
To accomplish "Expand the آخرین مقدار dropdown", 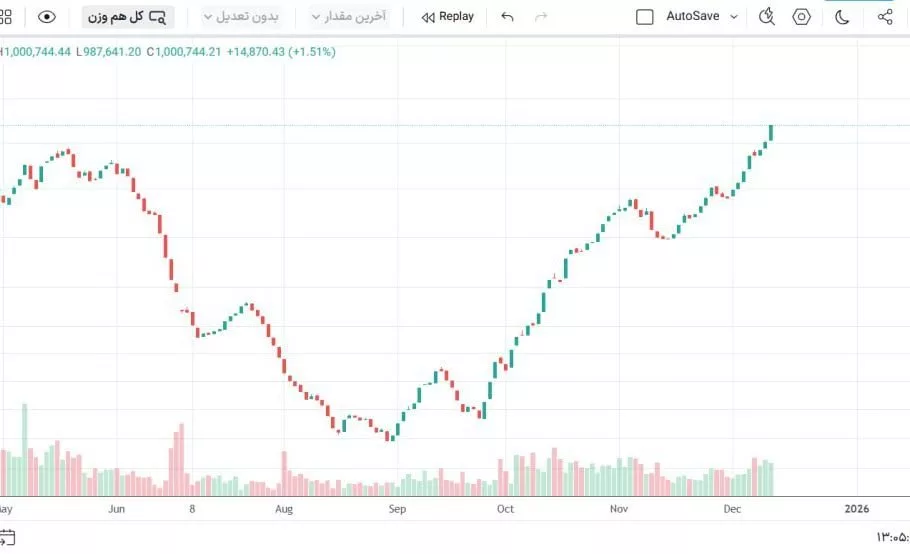I will [x=349, y=17].
